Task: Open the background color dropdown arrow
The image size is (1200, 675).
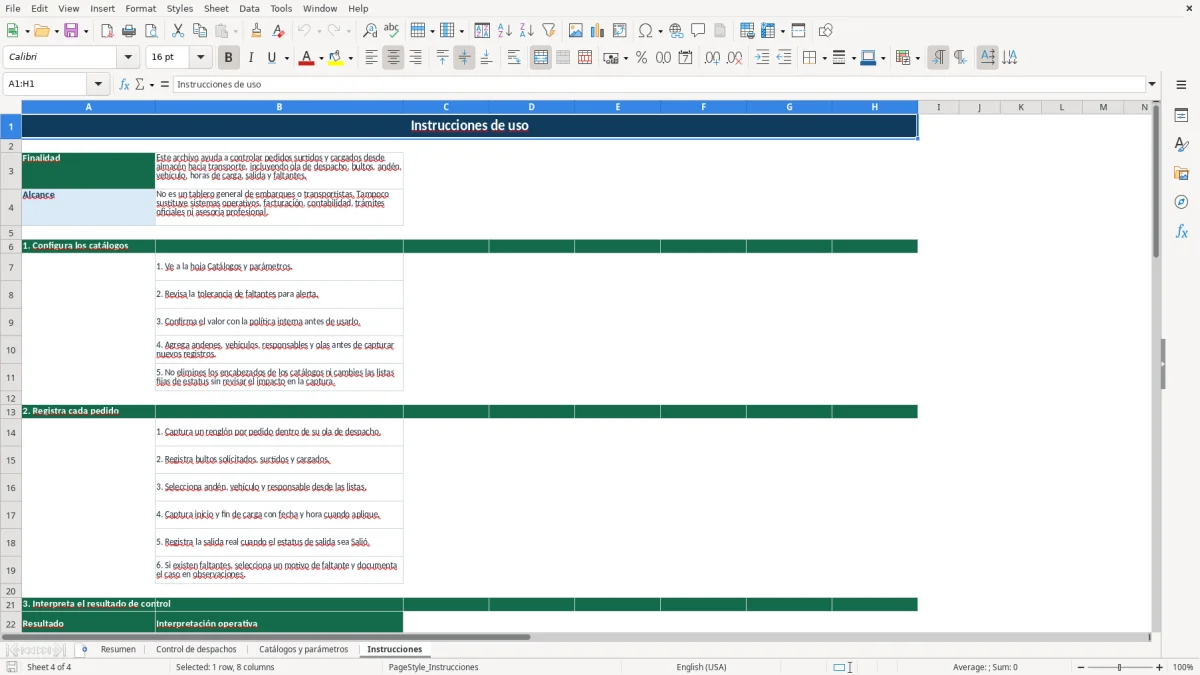Action: tap(350, 58)
